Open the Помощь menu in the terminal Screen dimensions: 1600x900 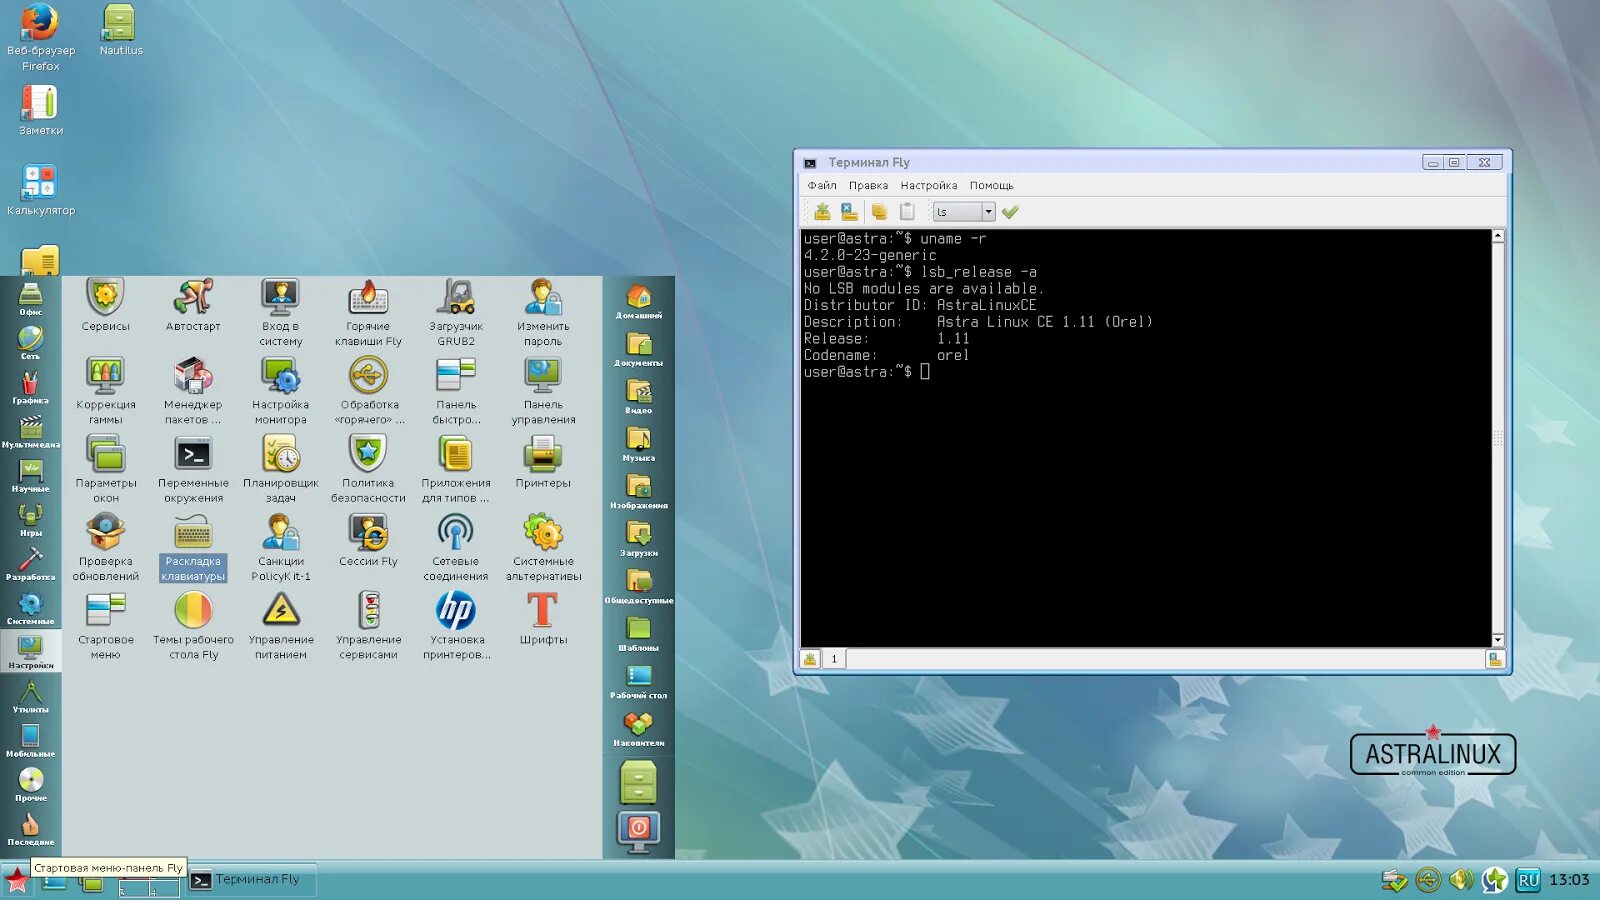tap(991, 185)
